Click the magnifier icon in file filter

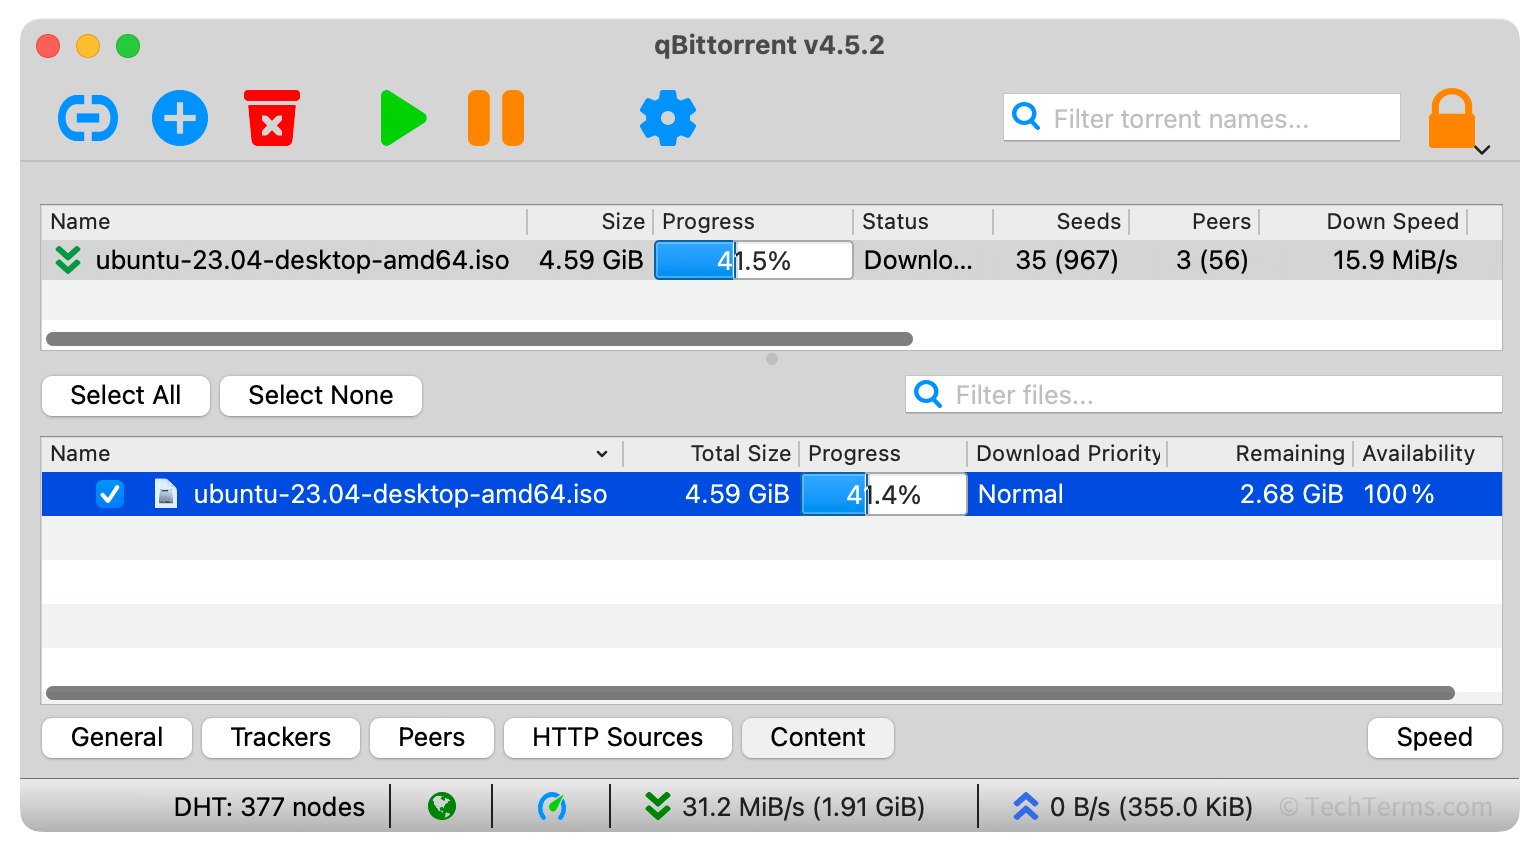click(x=928, y=394)
